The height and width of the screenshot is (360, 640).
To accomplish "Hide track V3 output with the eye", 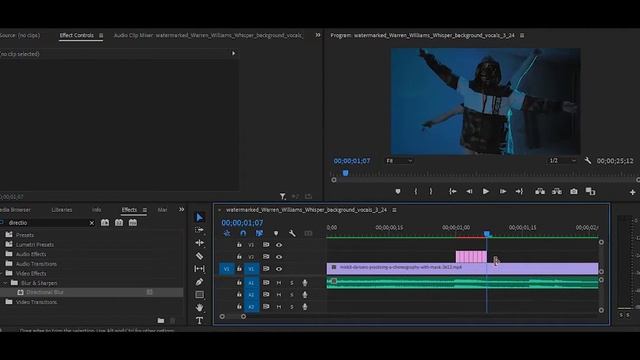I will pos(279,245).
